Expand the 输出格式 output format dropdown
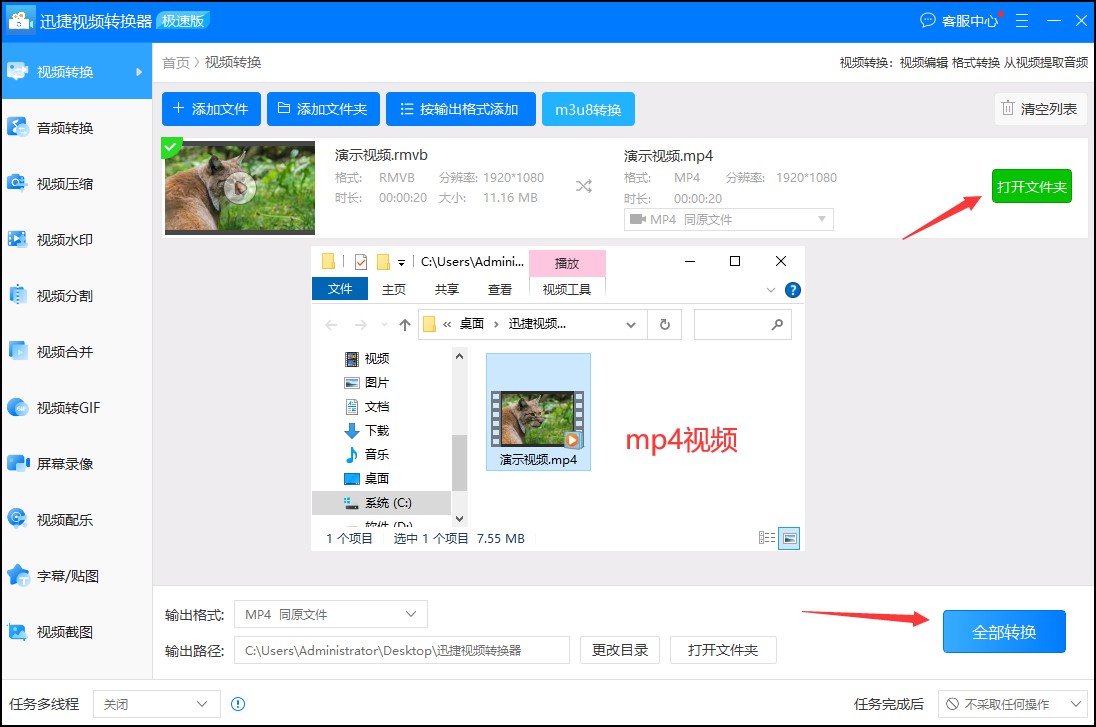 330,614
